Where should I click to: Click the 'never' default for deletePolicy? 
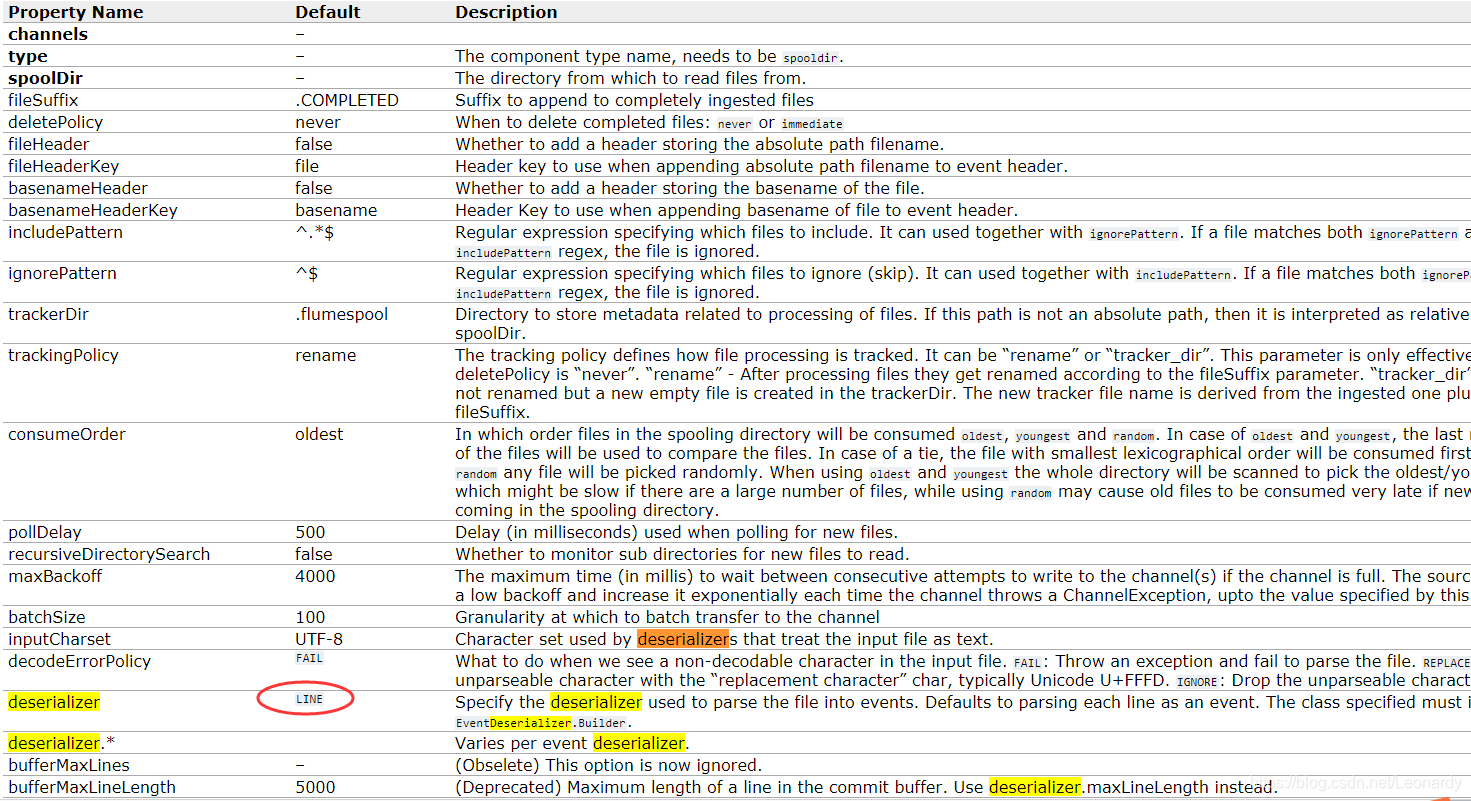(x=318, y=122)
